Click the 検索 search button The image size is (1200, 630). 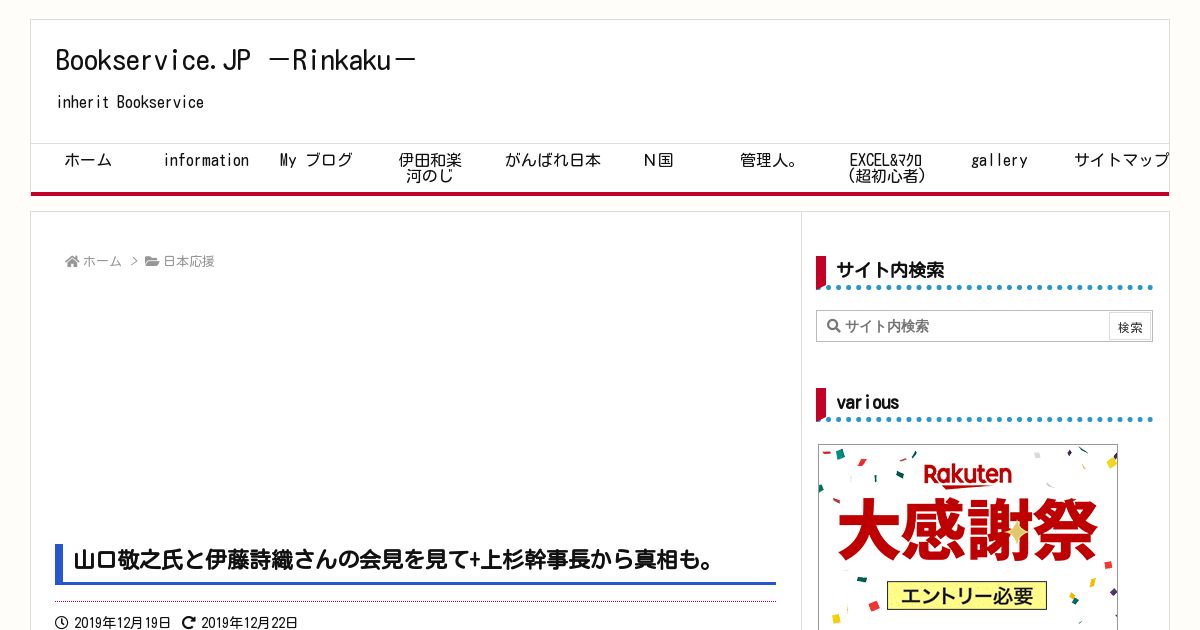point(1130,327)
